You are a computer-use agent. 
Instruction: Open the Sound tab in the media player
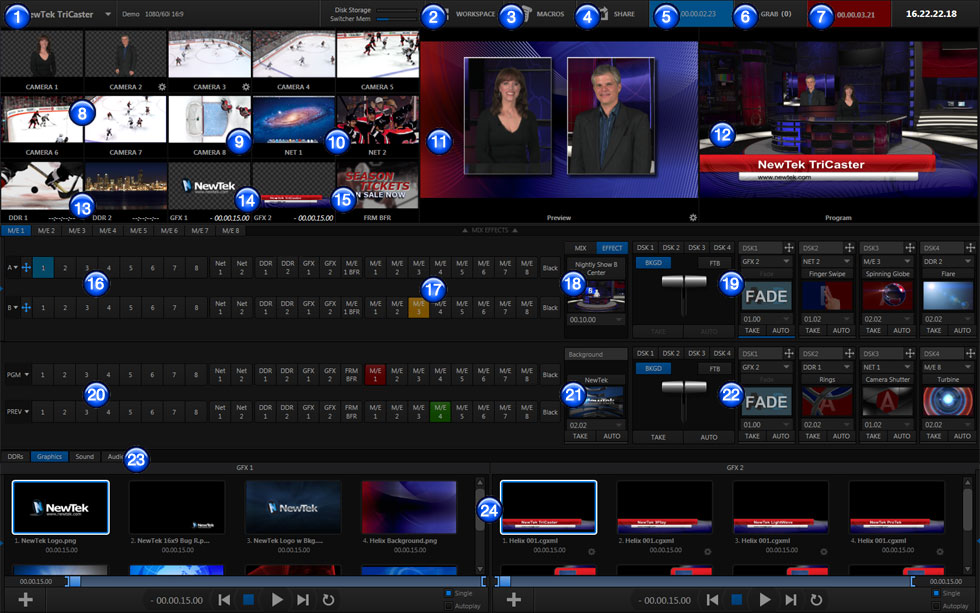click(84, 456)
